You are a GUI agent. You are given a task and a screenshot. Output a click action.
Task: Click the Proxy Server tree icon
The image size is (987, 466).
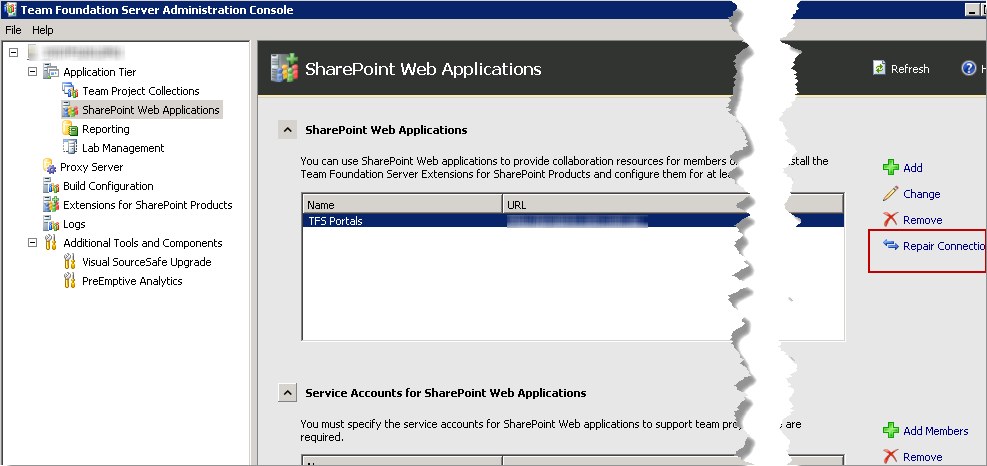[x=50, y=167]
